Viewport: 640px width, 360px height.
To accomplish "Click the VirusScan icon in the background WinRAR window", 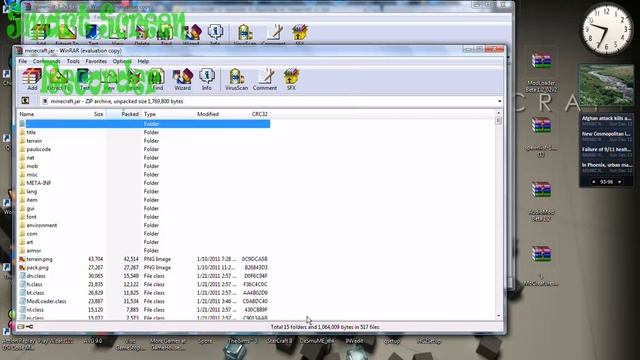I will tap(245, 34).
